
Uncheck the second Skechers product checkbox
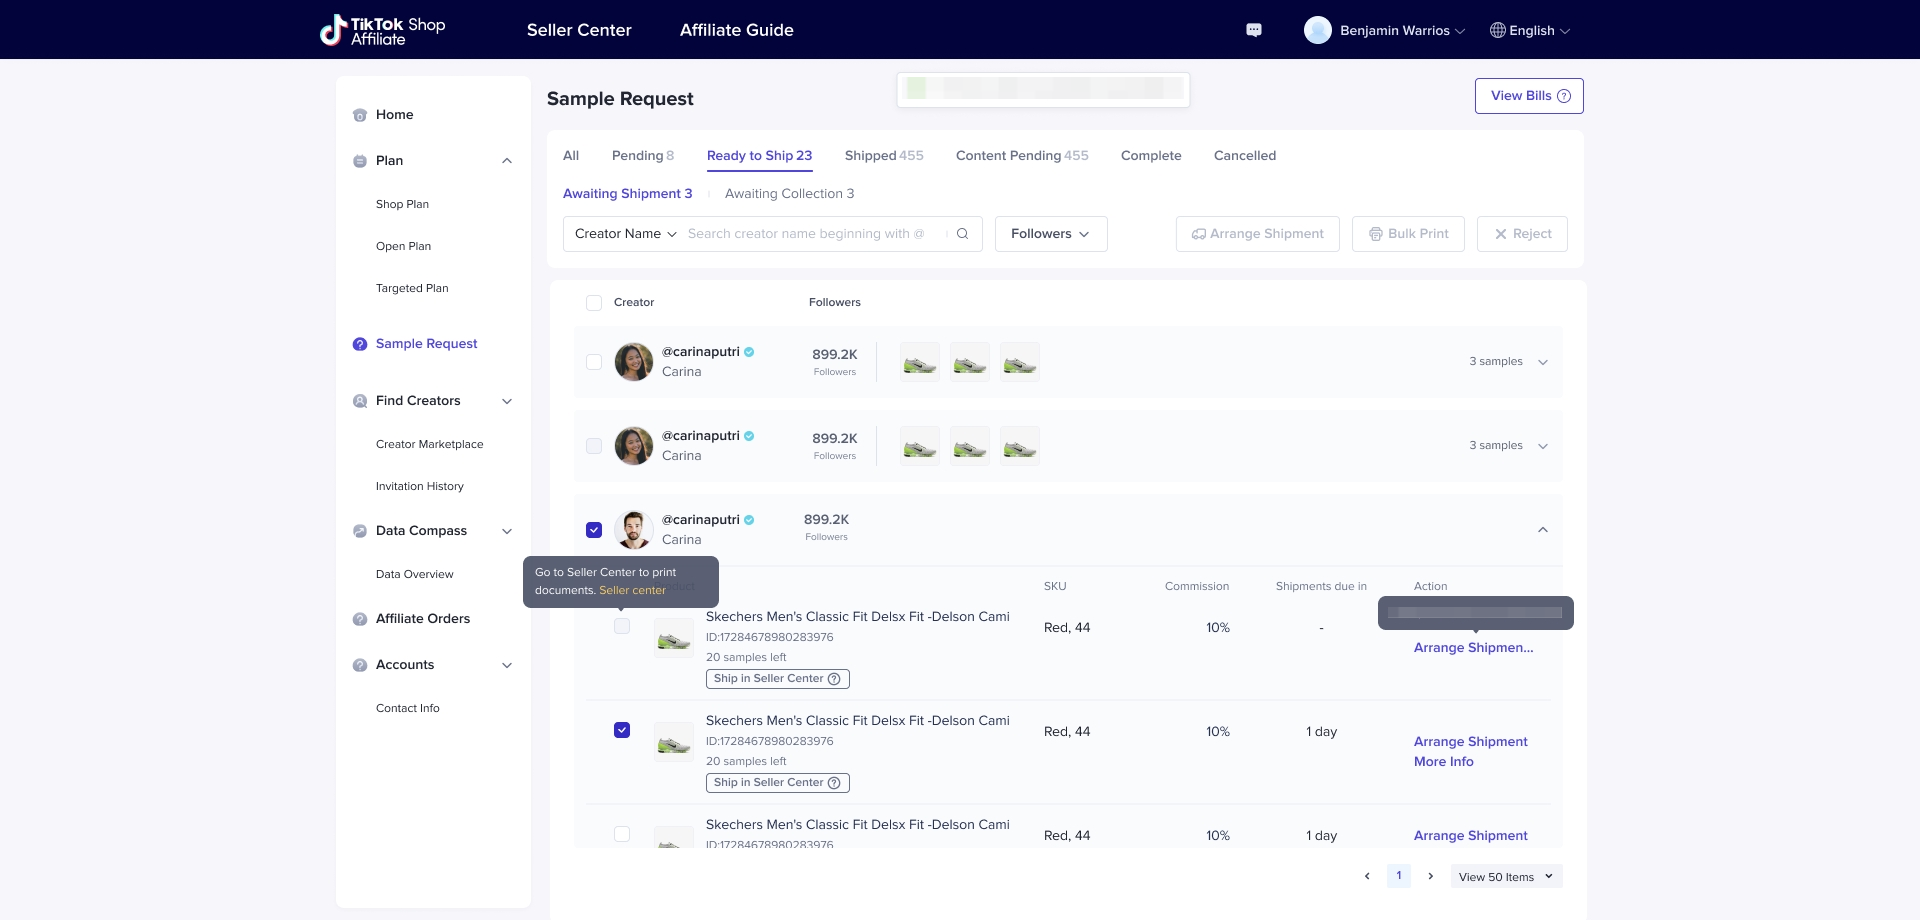click(622, 730)
